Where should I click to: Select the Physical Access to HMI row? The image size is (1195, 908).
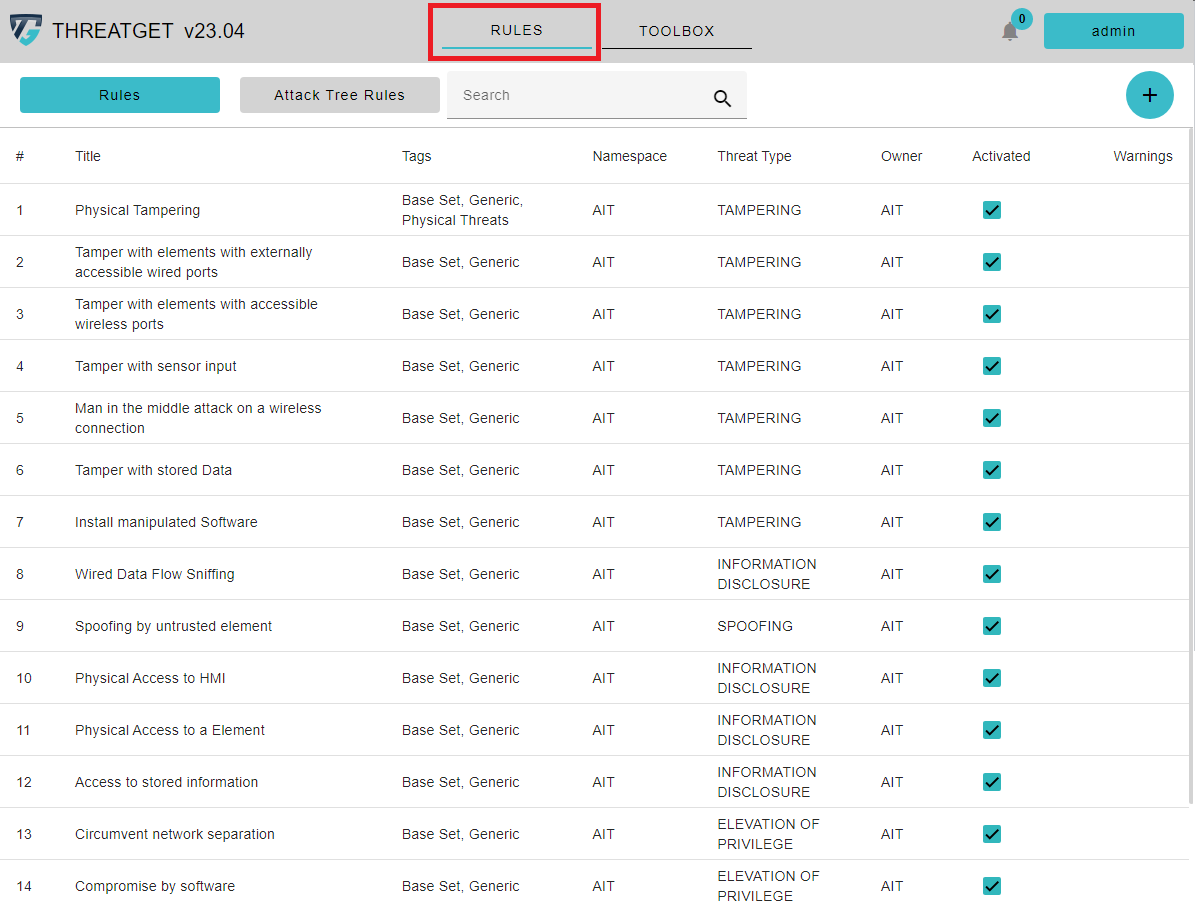click(150, 678)
